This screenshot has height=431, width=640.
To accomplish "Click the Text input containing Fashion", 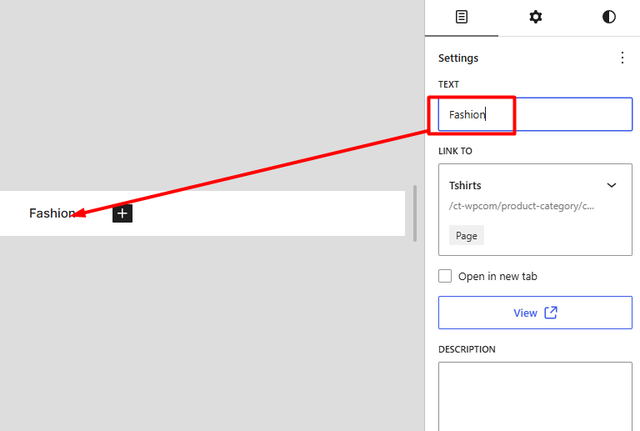I will point(535,114).
